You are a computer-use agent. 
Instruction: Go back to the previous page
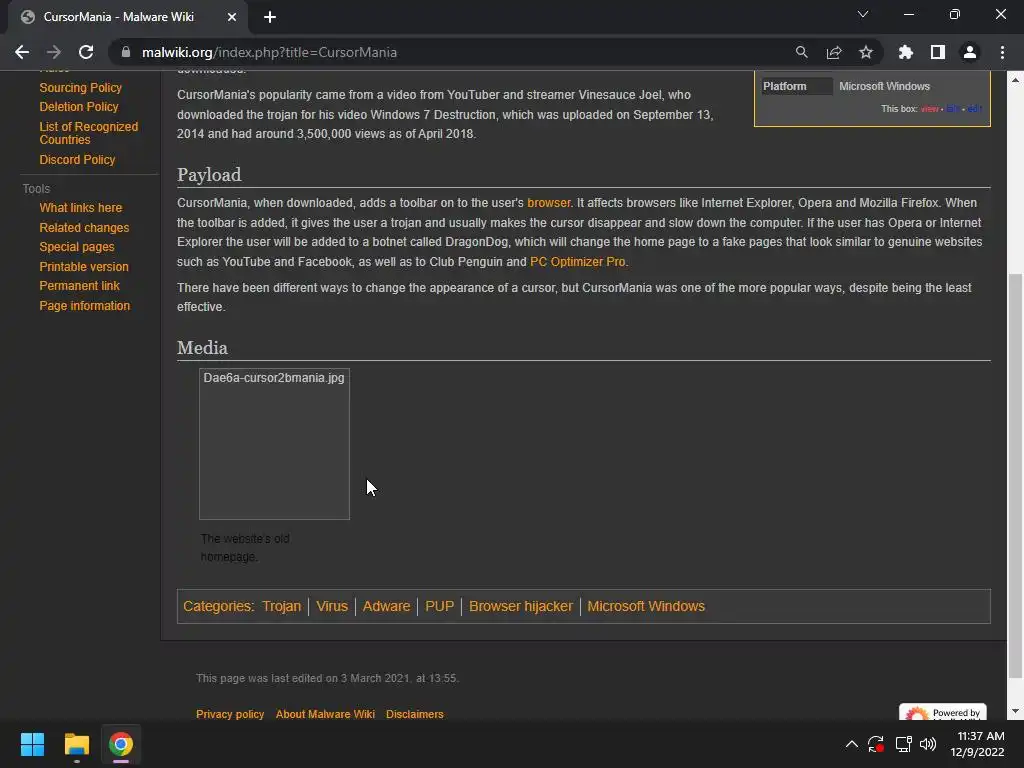[x=22, y=52]
